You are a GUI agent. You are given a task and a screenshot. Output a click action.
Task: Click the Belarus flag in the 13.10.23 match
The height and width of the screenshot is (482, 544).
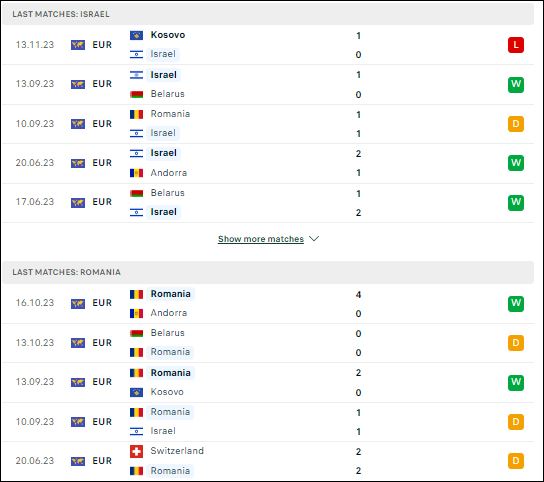click(136, 333)
